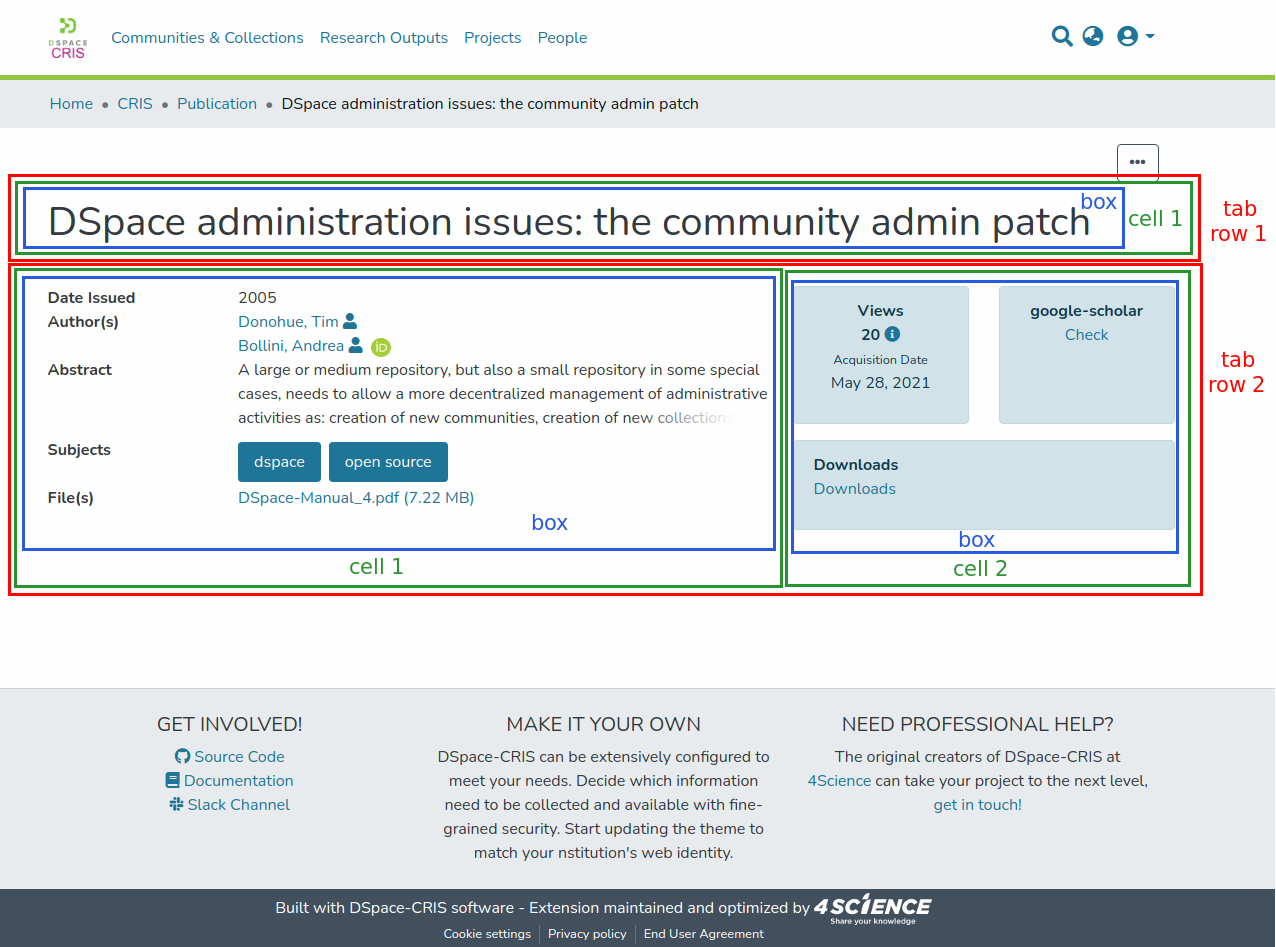Image resolution: width=1276 pixels, height=947 pixels.
Task: Open the user account dropdown
Action: point(1135,37)
